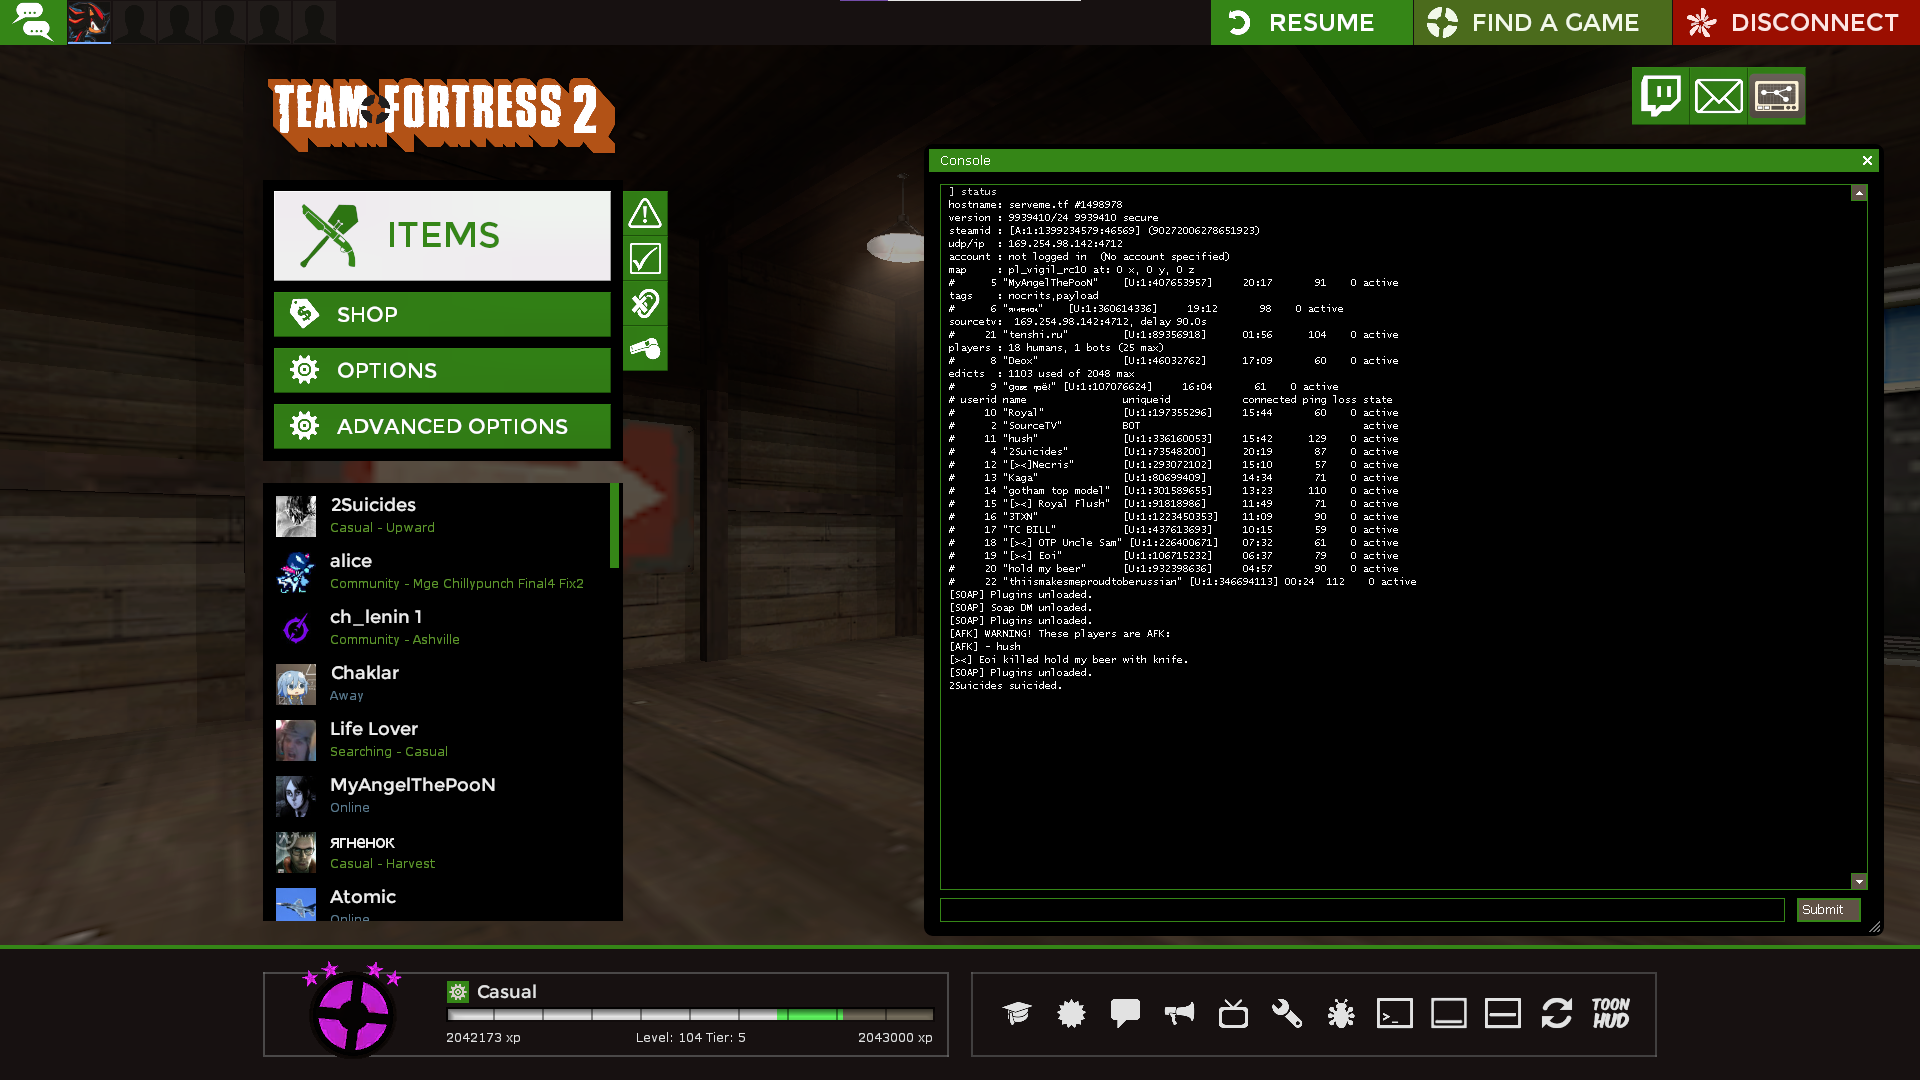
Task: Open the wrench workshop icon
Action: 1287,1013
